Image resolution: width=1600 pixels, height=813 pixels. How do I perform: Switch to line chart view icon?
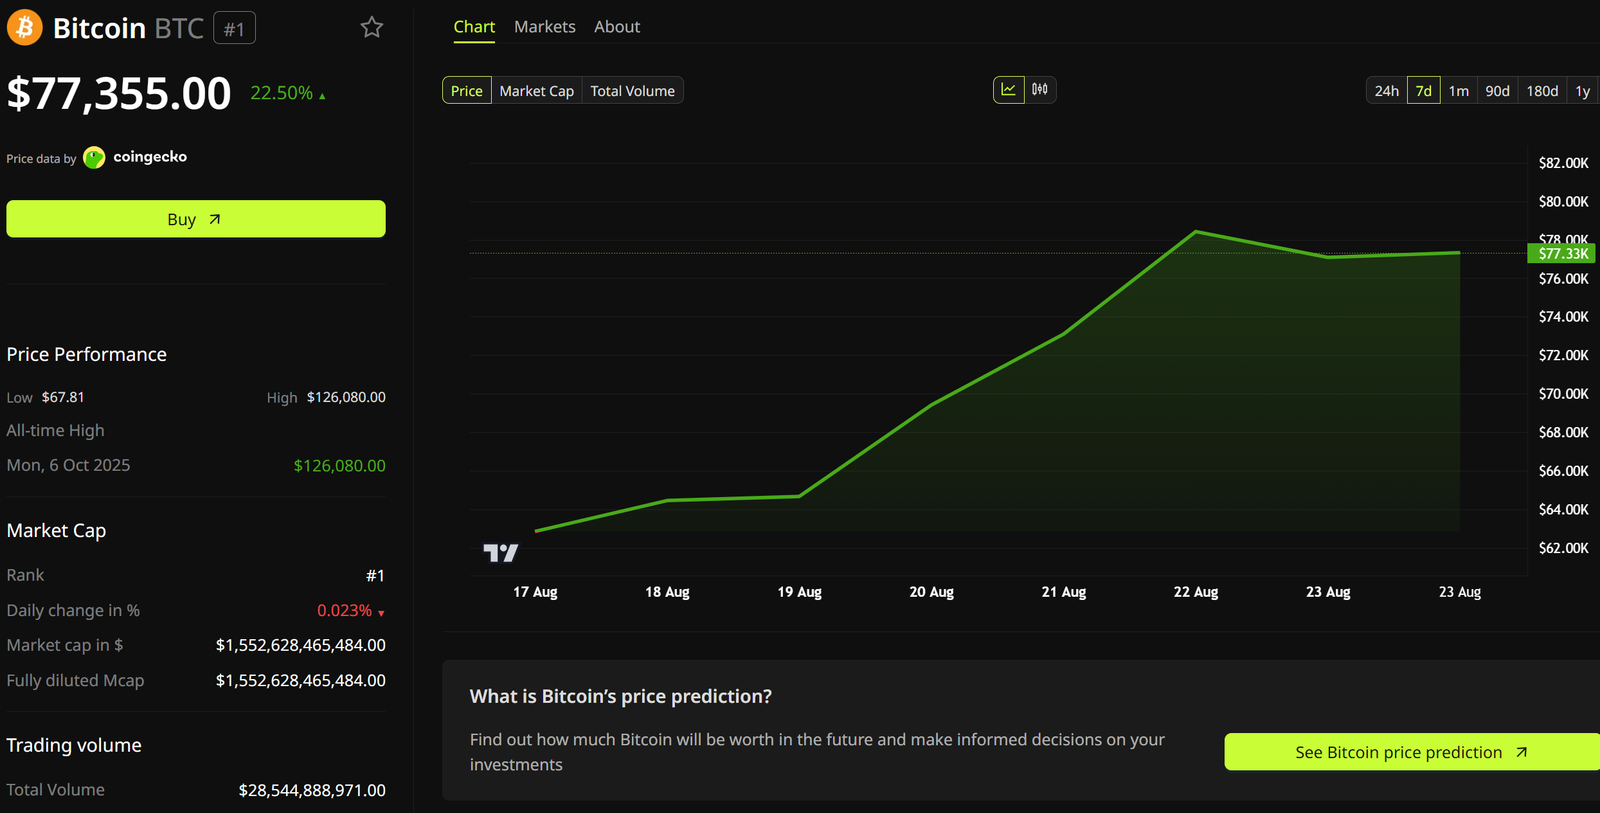(1008, 90)
